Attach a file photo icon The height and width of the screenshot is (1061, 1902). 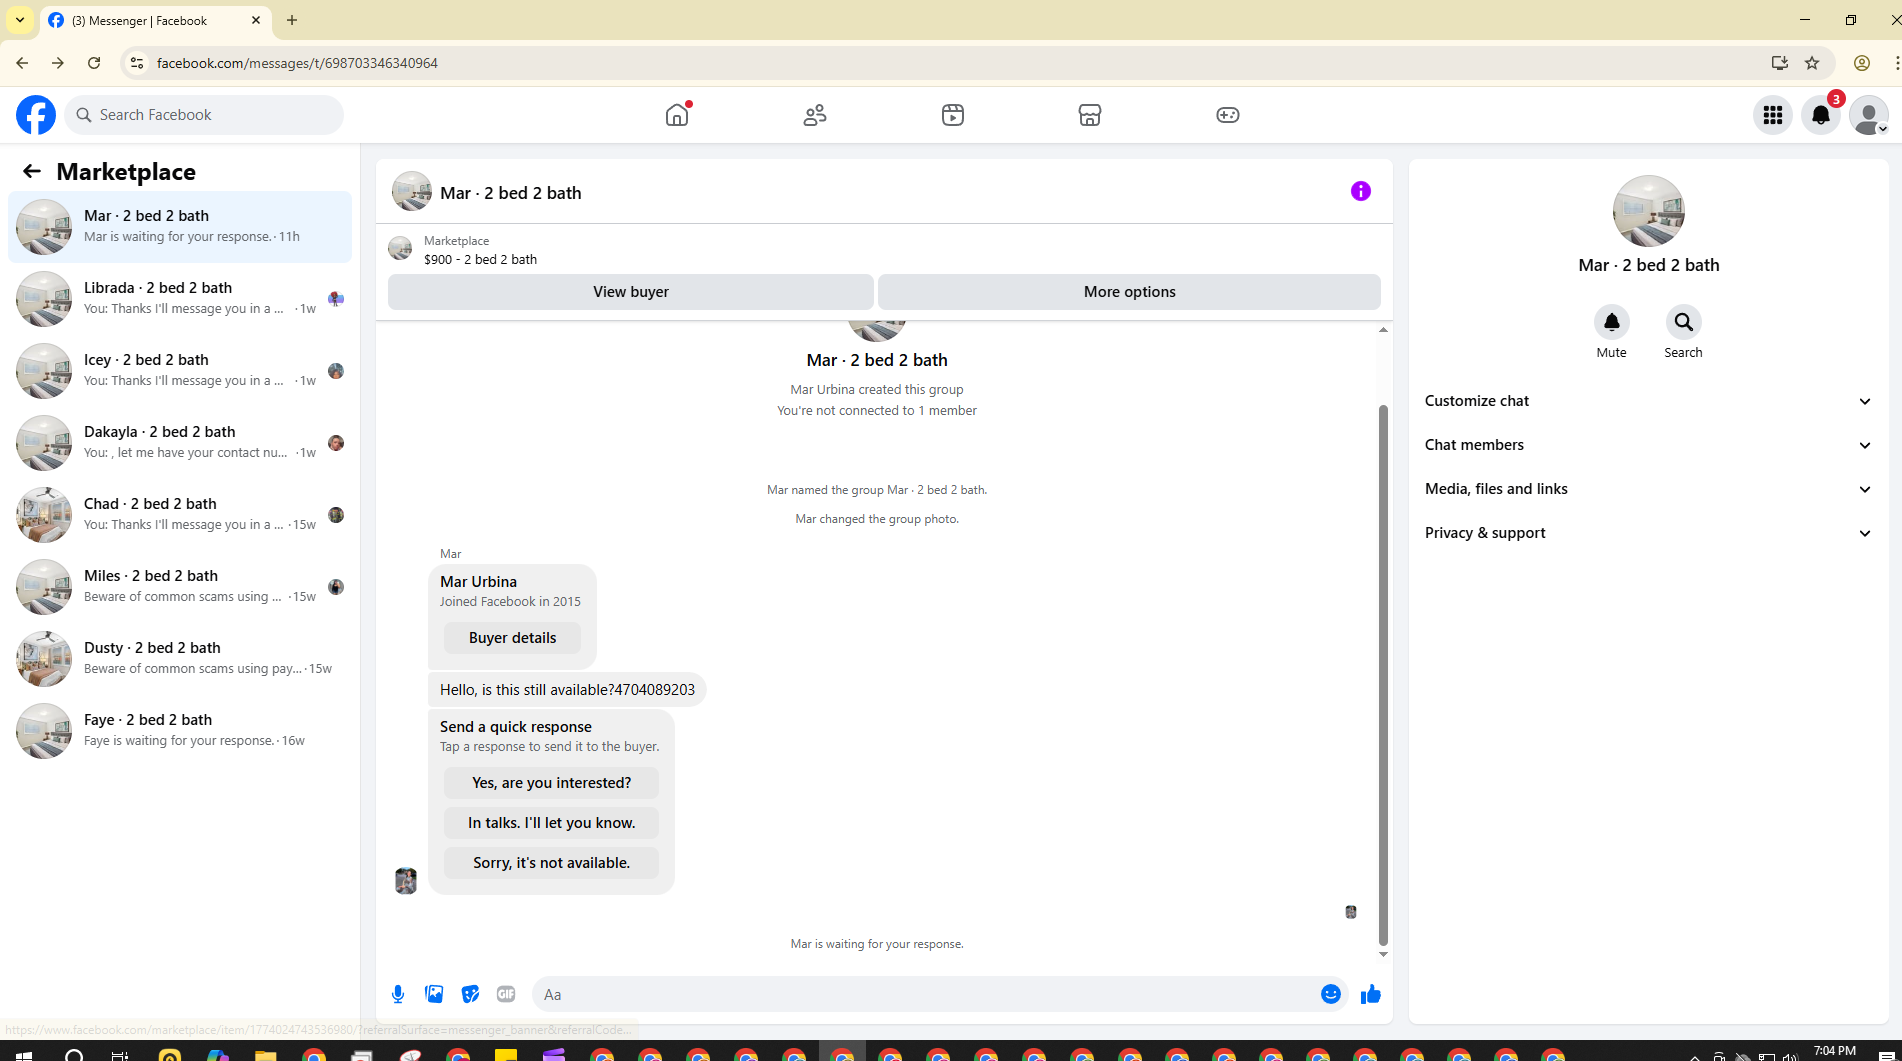[434, 994]
